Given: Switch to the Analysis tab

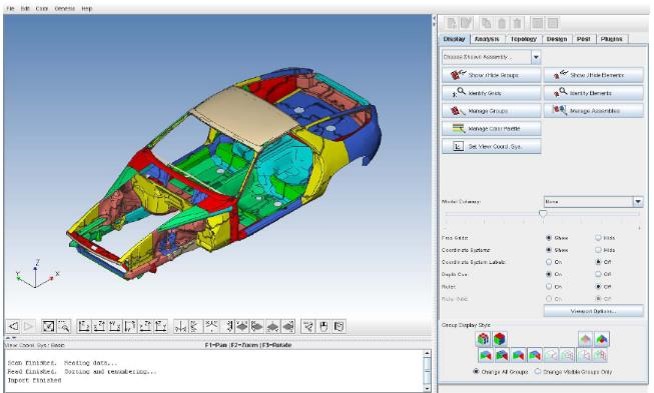Looking at the screenshot, I should click(x=487, y=39).
